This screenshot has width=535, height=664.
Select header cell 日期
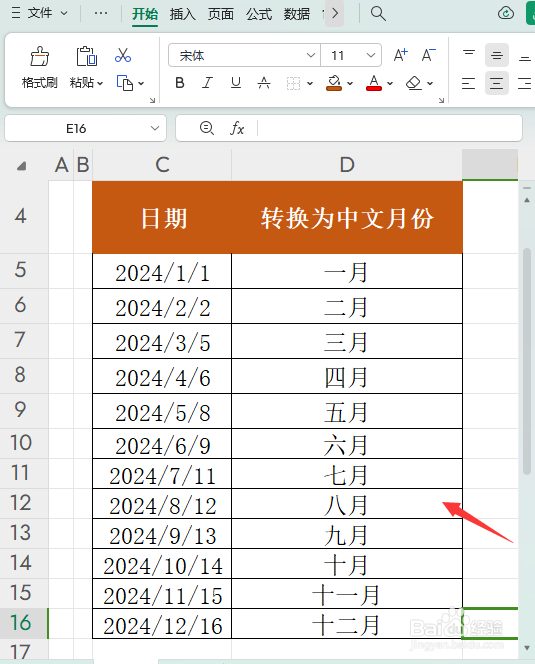click(x=162, y=217)
